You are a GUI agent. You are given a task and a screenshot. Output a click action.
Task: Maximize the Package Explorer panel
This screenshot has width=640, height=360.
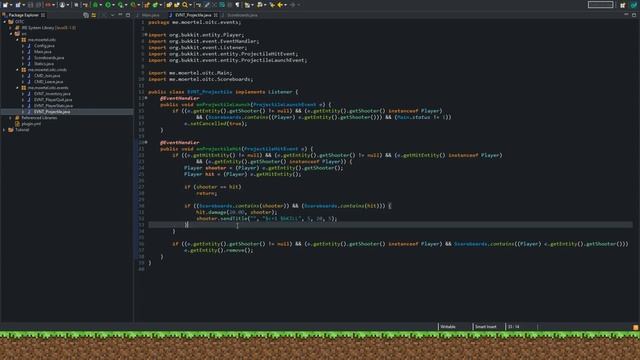tap(128, 15)
